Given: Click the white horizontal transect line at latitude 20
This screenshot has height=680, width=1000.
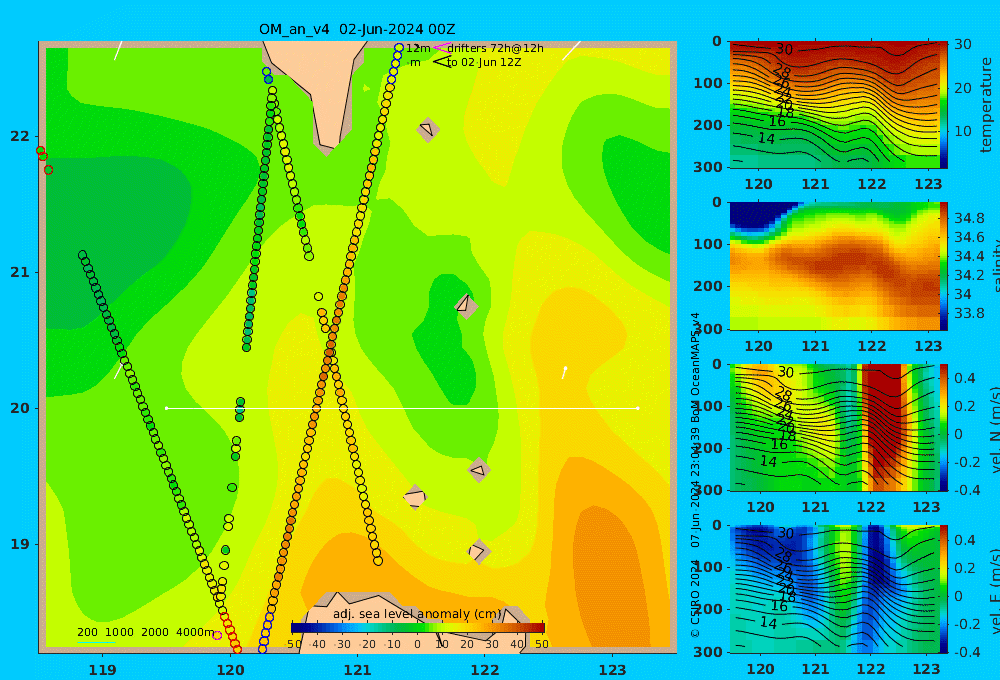Looking at the screenshot, I should point(402,408).
